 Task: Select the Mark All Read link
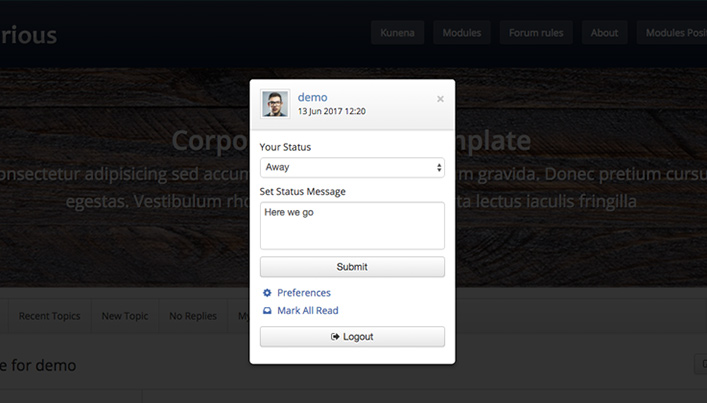tap(308, 311)
